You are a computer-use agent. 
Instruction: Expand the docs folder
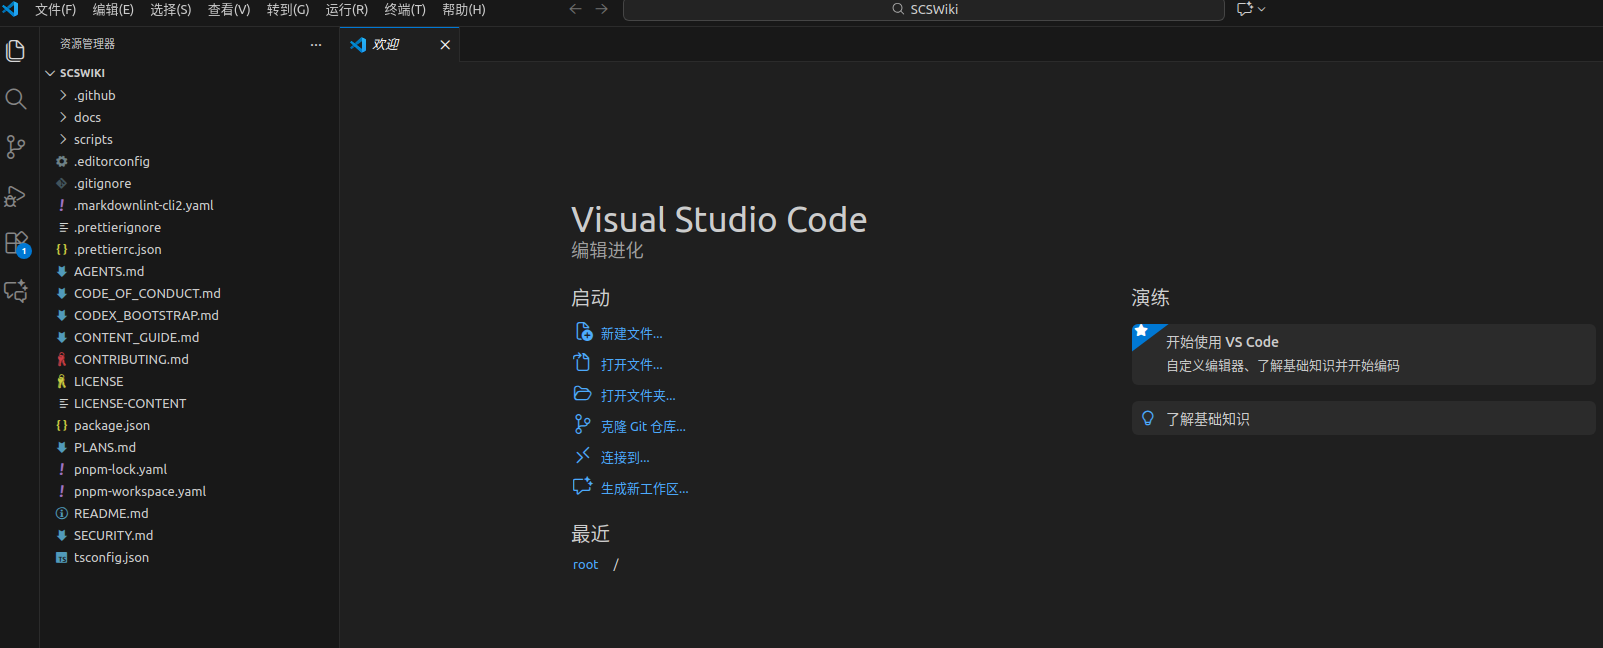click(x=63, y=117)
